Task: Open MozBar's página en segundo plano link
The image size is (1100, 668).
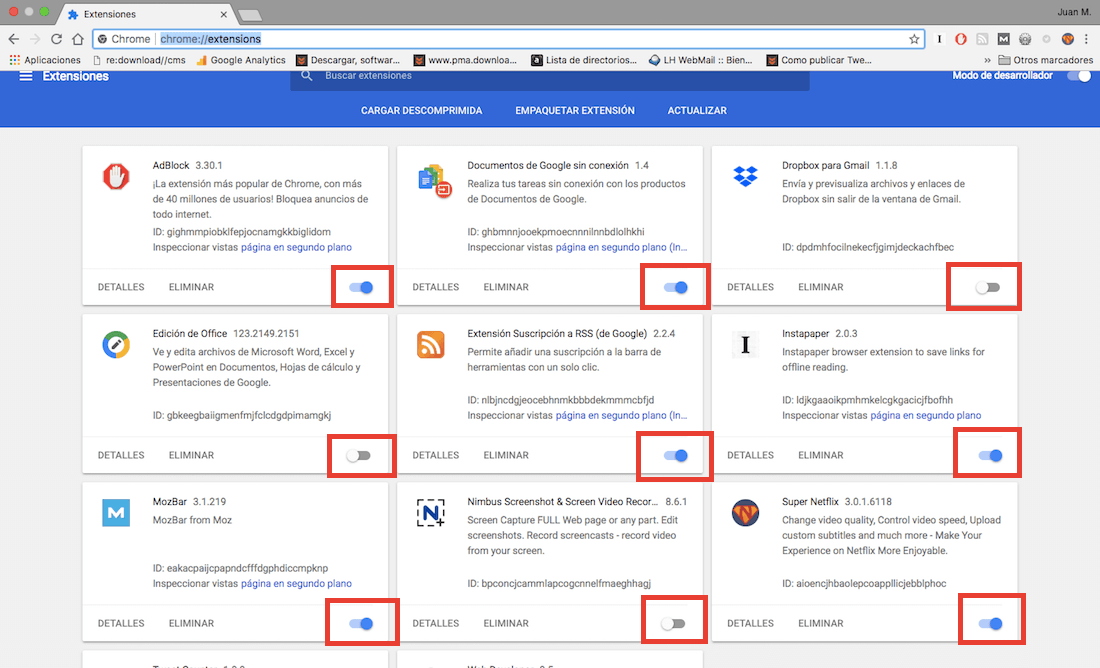Action: pyautogui.click(x=297, y=584)
